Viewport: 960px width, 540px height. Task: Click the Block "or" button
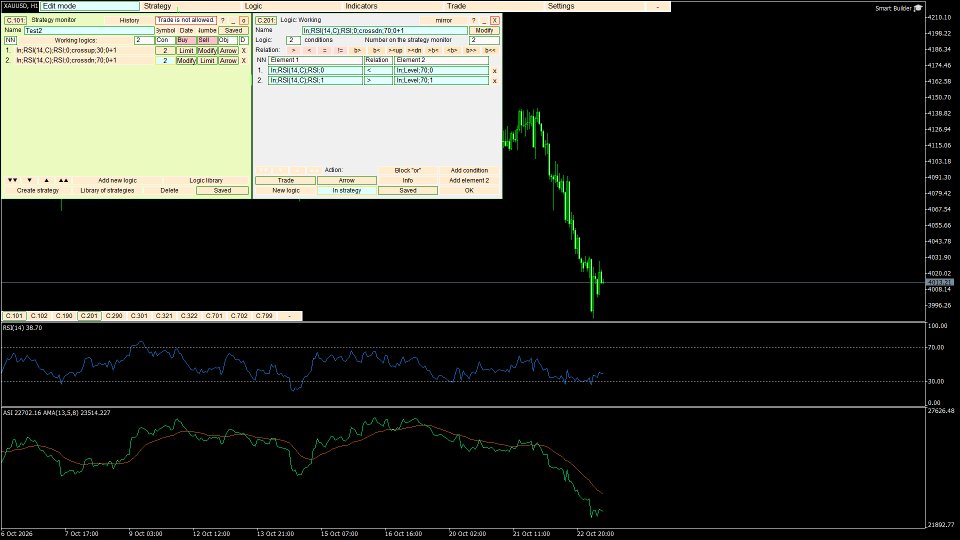point(408,171)
